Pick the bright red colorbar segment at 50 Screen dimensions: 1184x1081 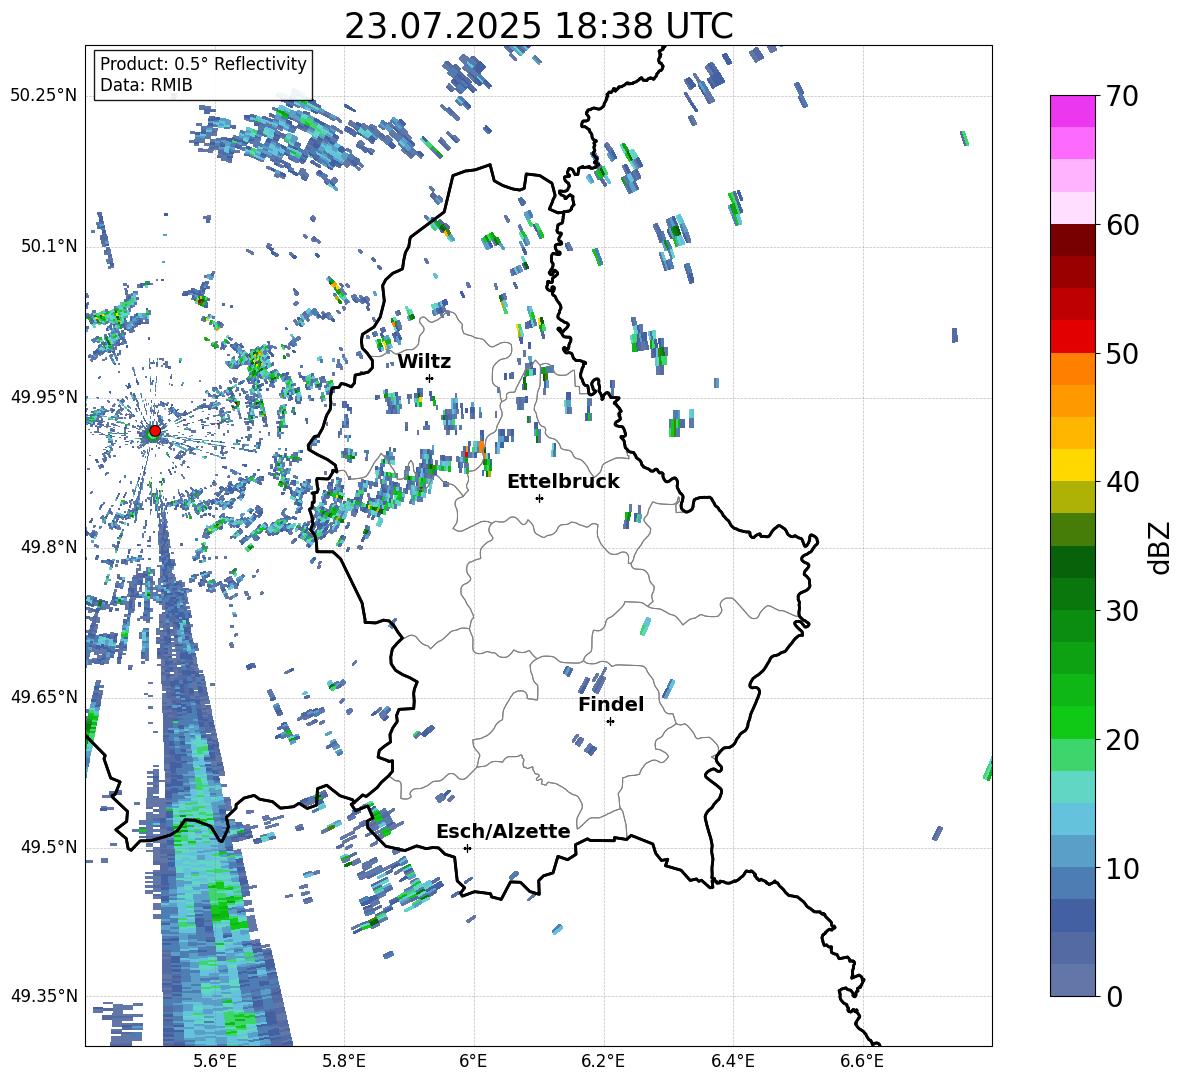1072,336
